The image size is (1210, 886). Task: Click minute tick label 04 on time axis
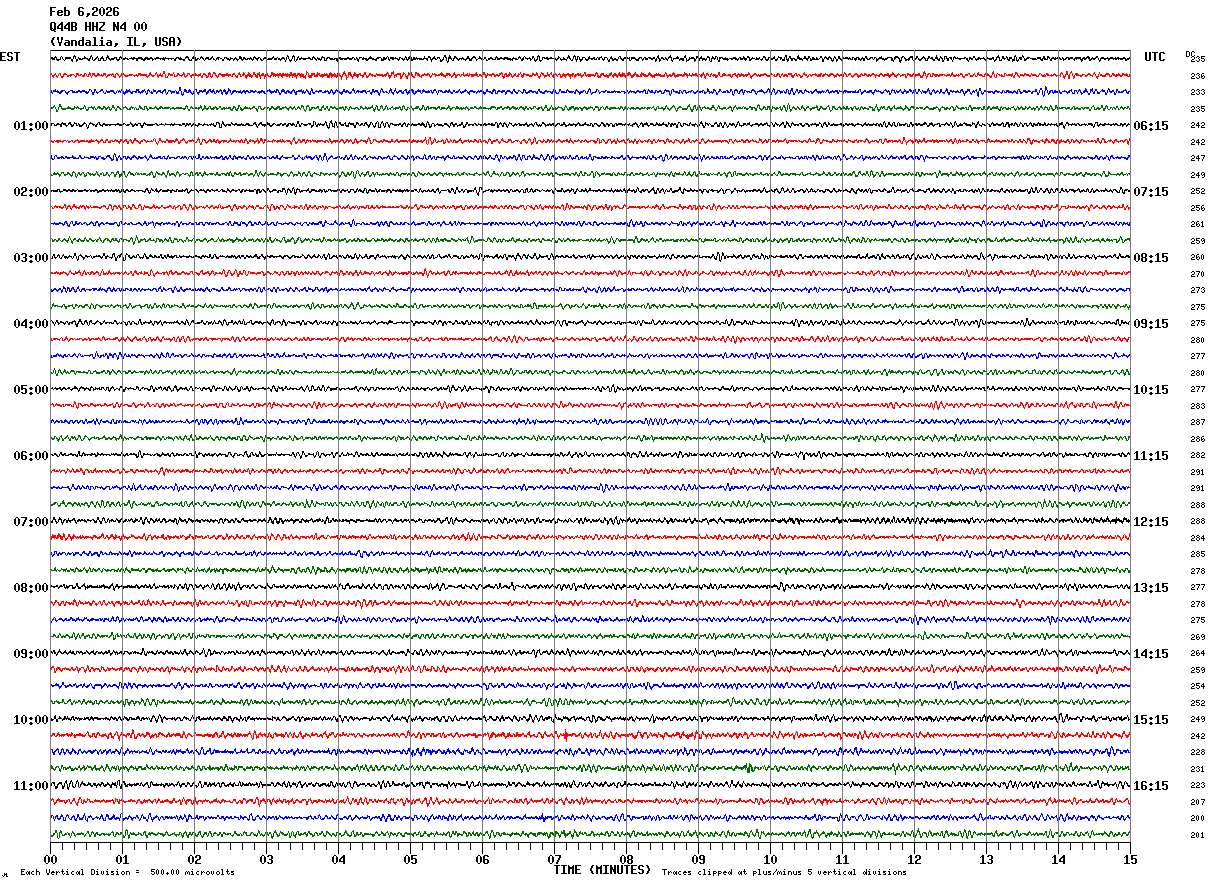pos(338,859)
